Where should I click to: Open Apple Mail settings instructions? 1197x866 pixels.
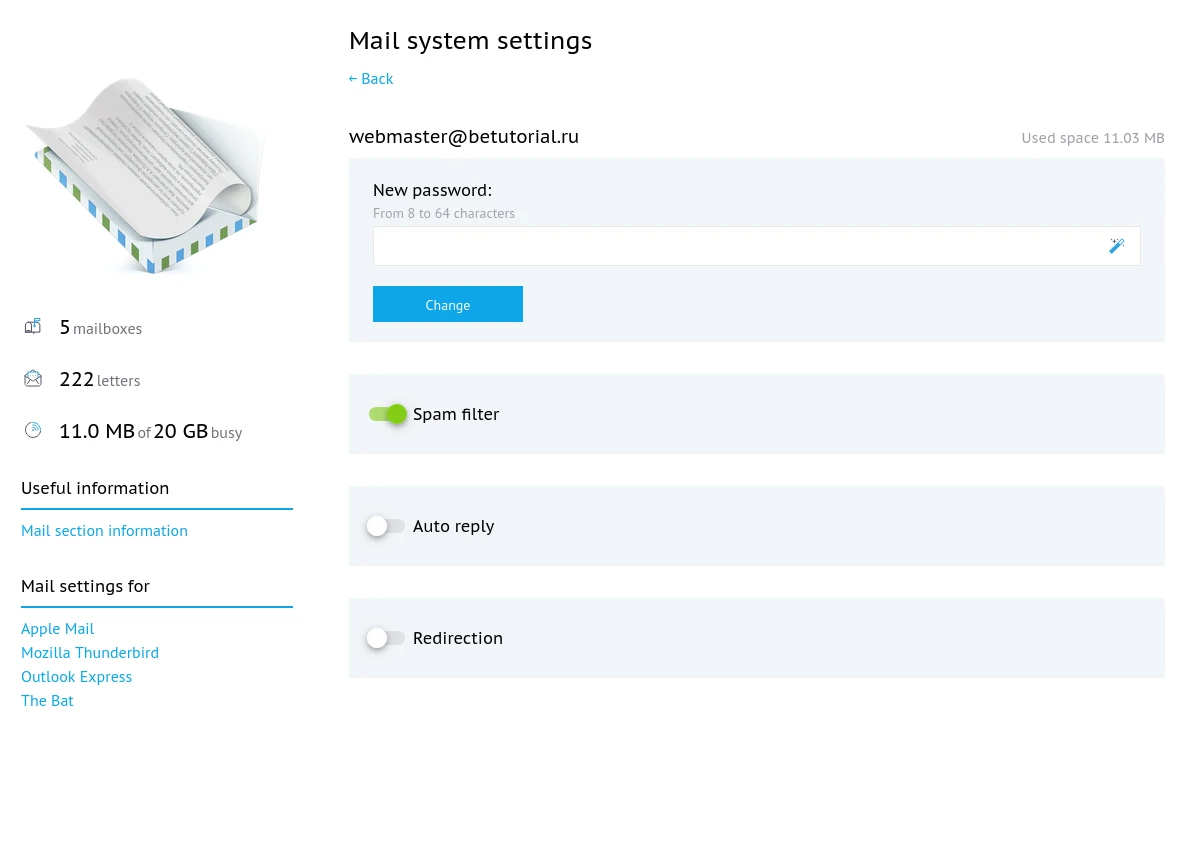pos(58,629)
